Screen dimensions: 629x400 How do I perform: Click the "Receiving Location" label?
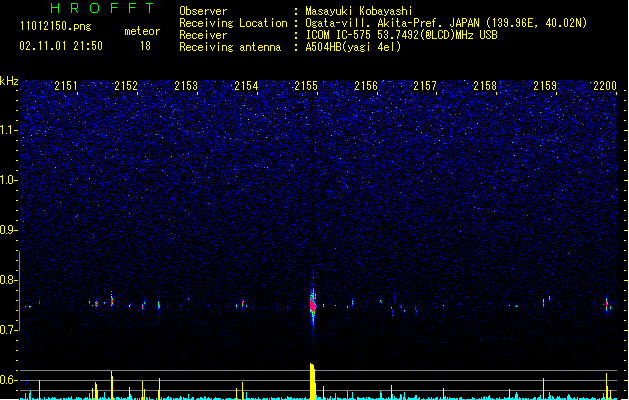233,23
